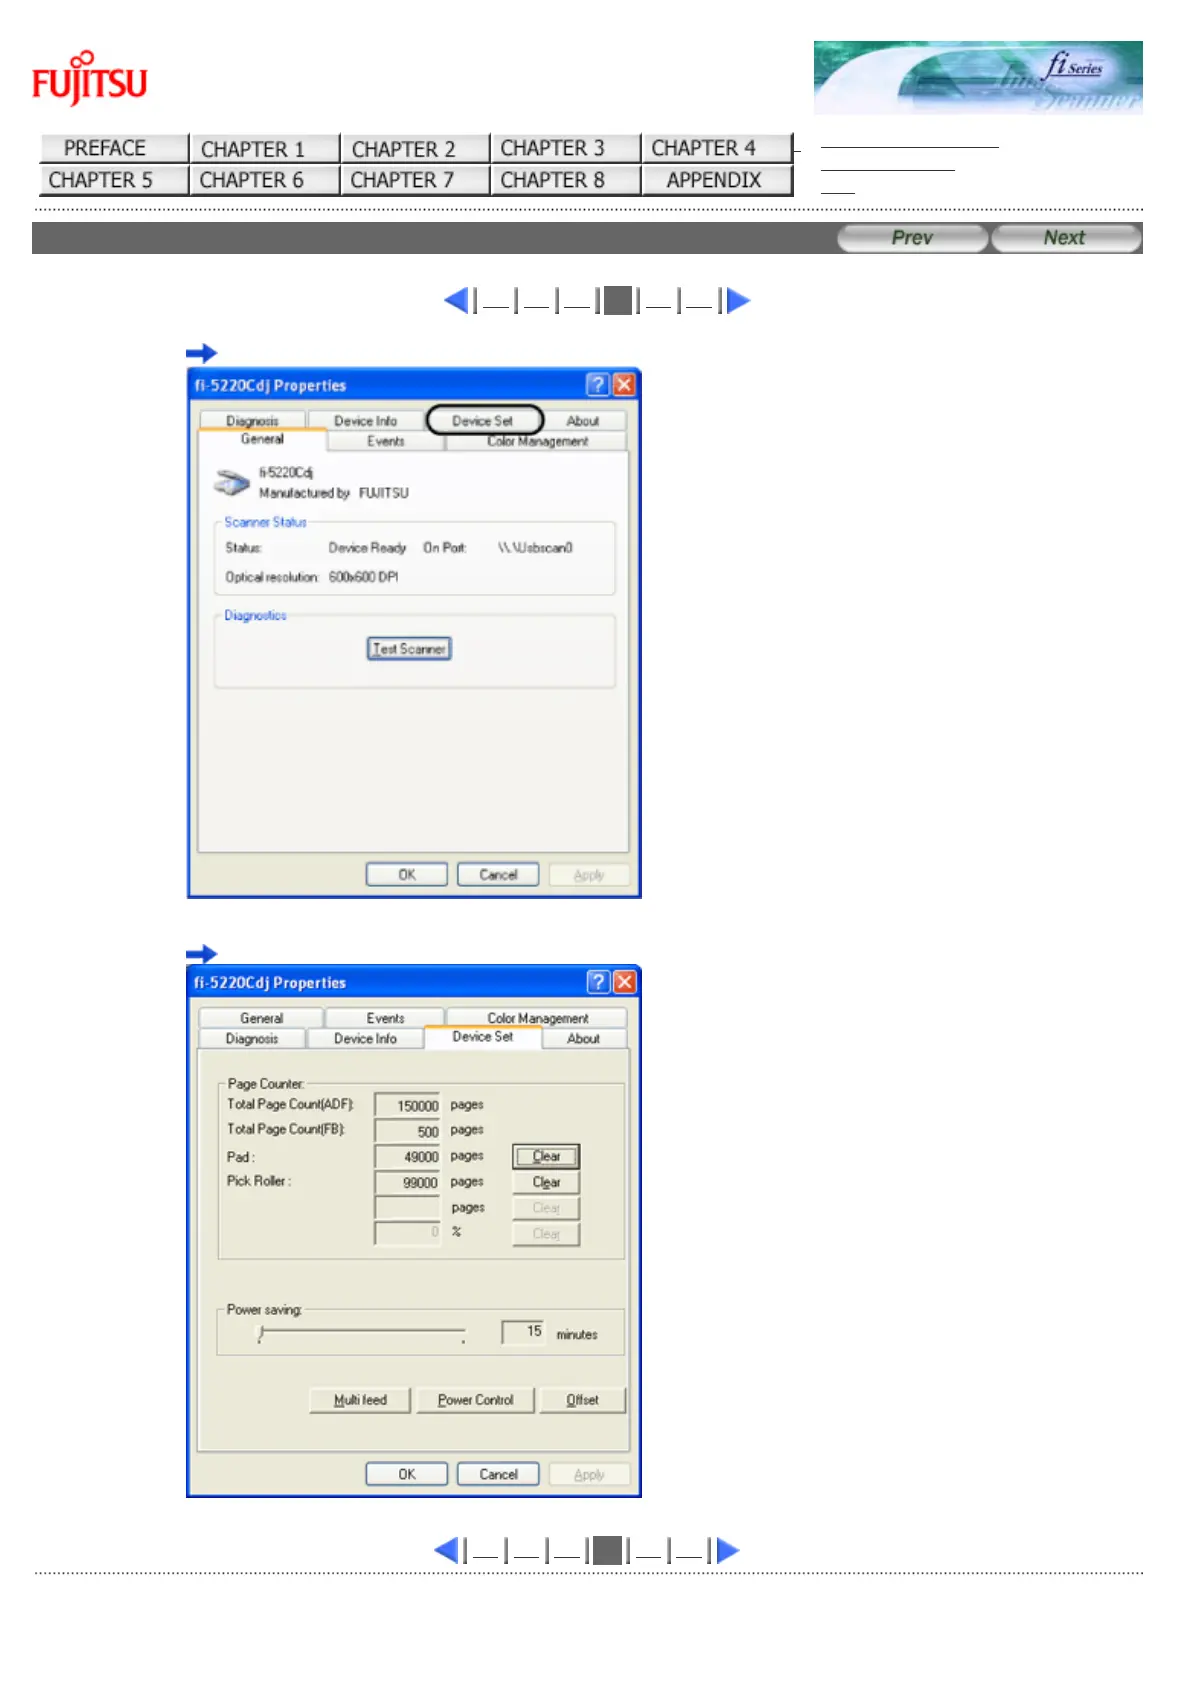Click the Pad counter field showing 49000
Image resolution: width=1190 pixels, height=1684 pixels.
tap(407, 1157)
